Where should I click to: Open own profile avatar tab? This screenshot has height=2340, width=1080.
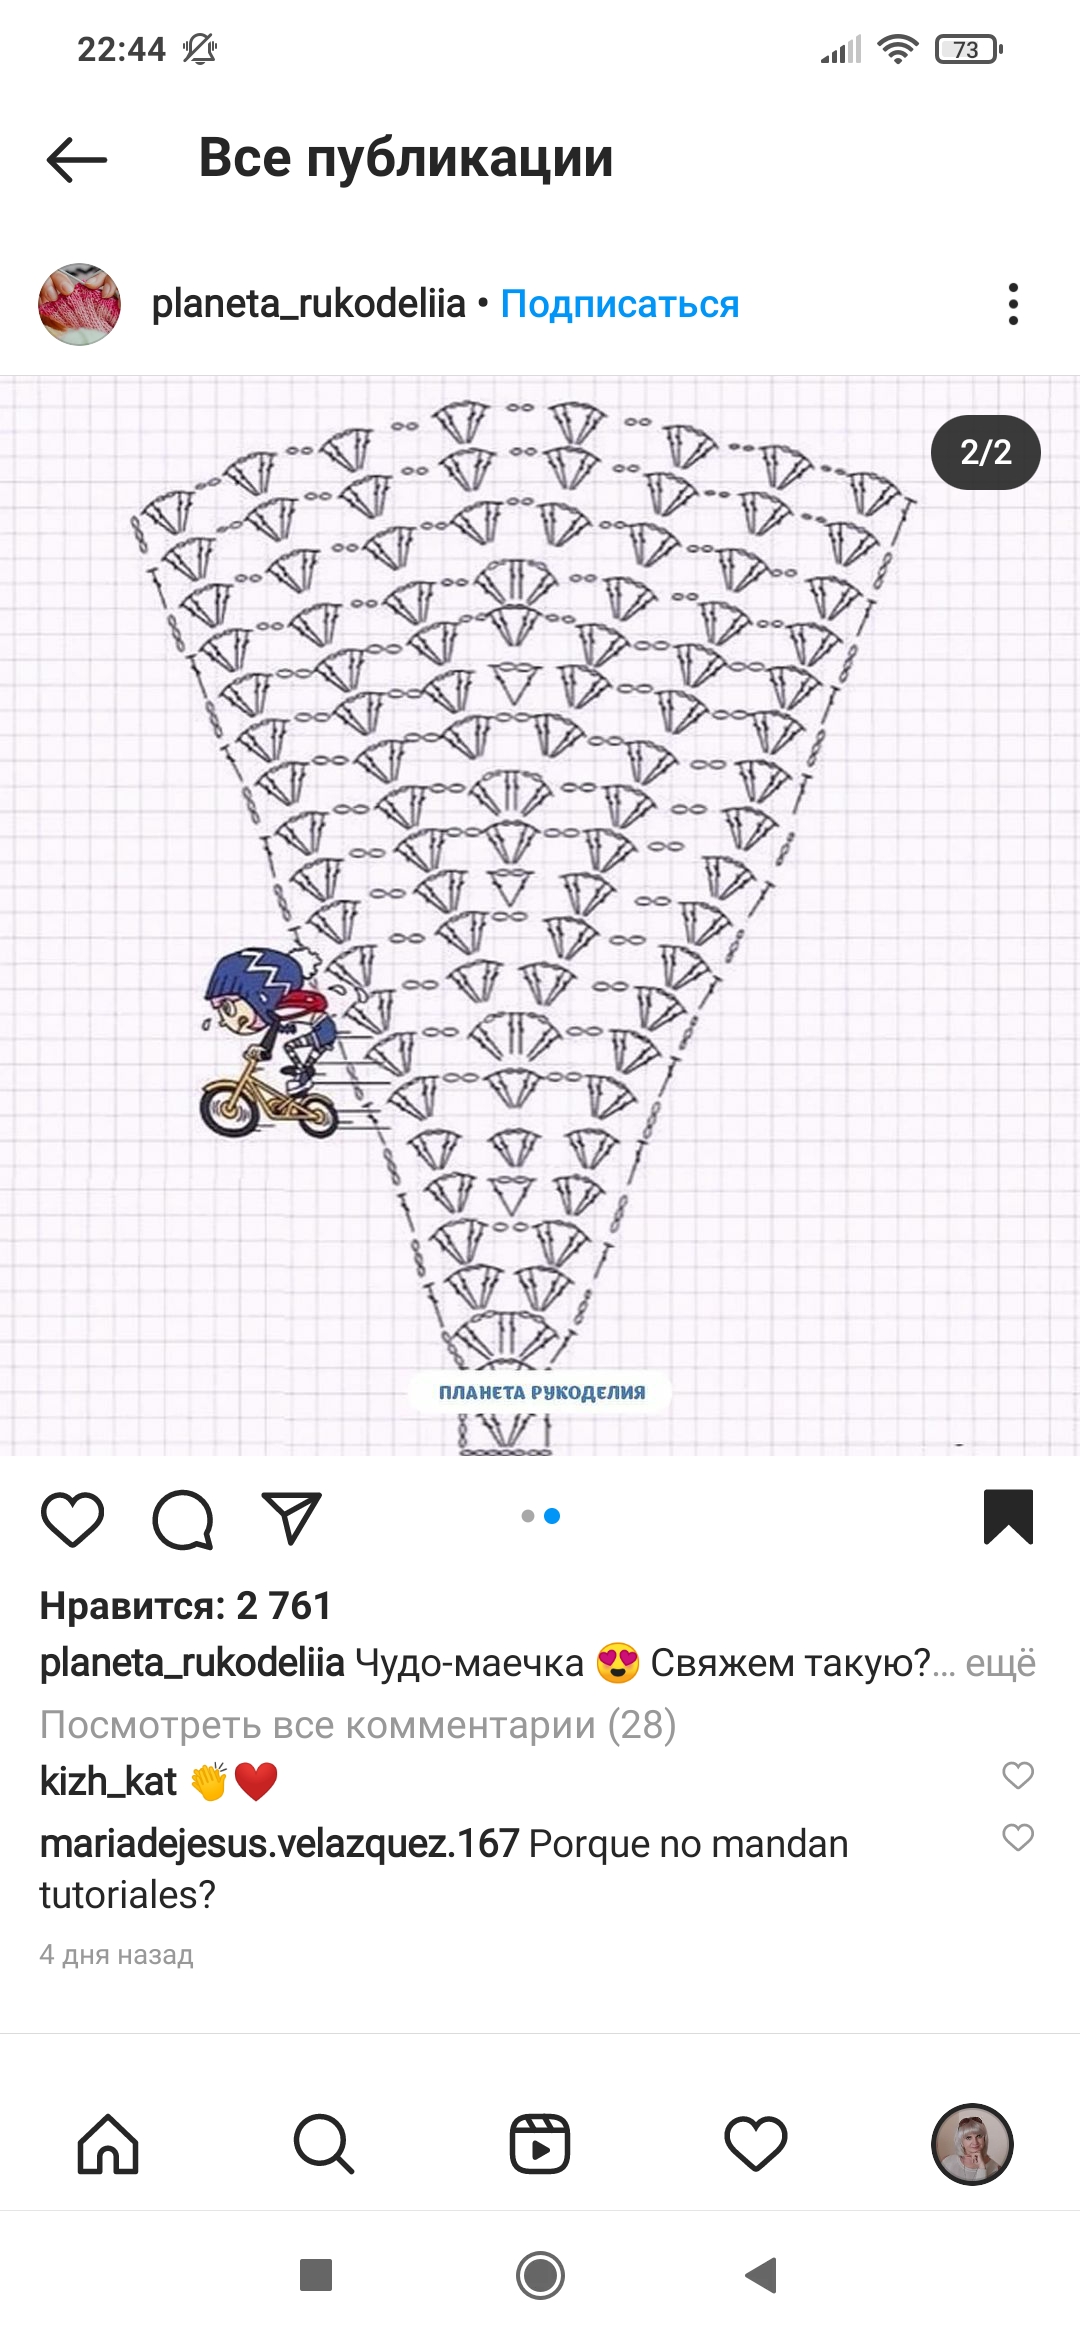972,2144
